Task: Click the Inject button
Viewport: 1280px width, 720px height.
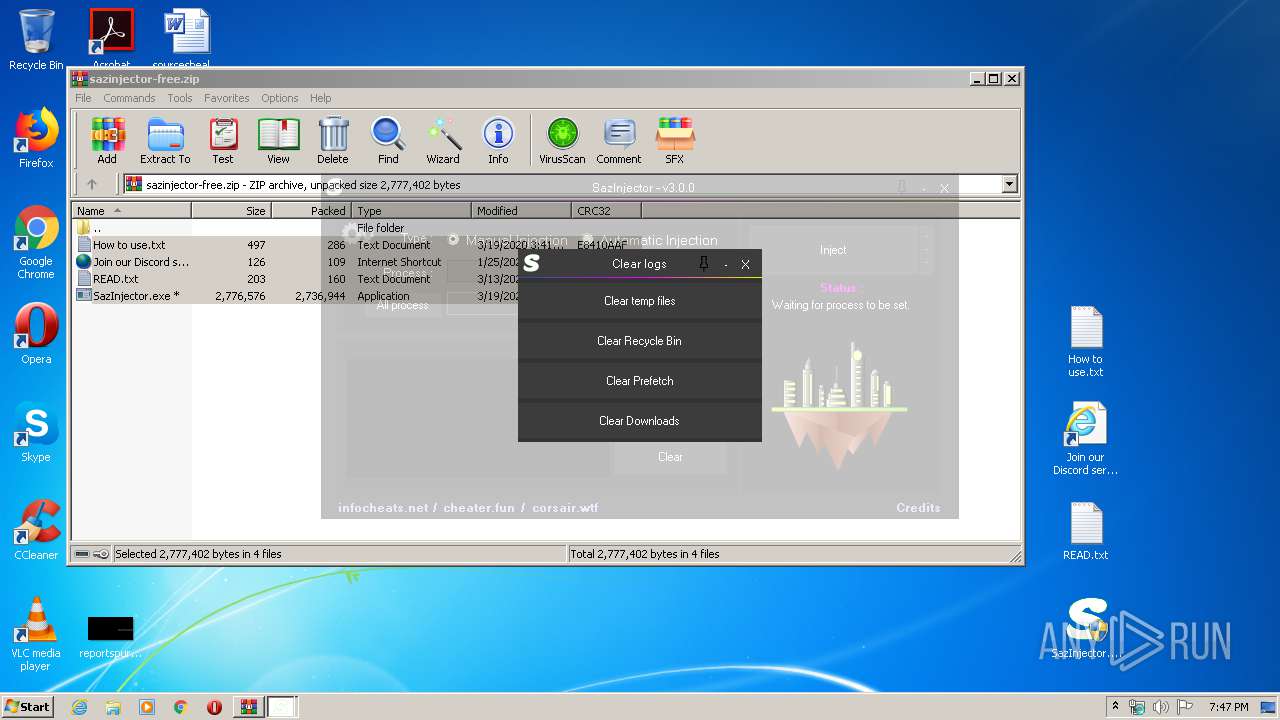Action: pyautogui.click(x=833, y=250)
